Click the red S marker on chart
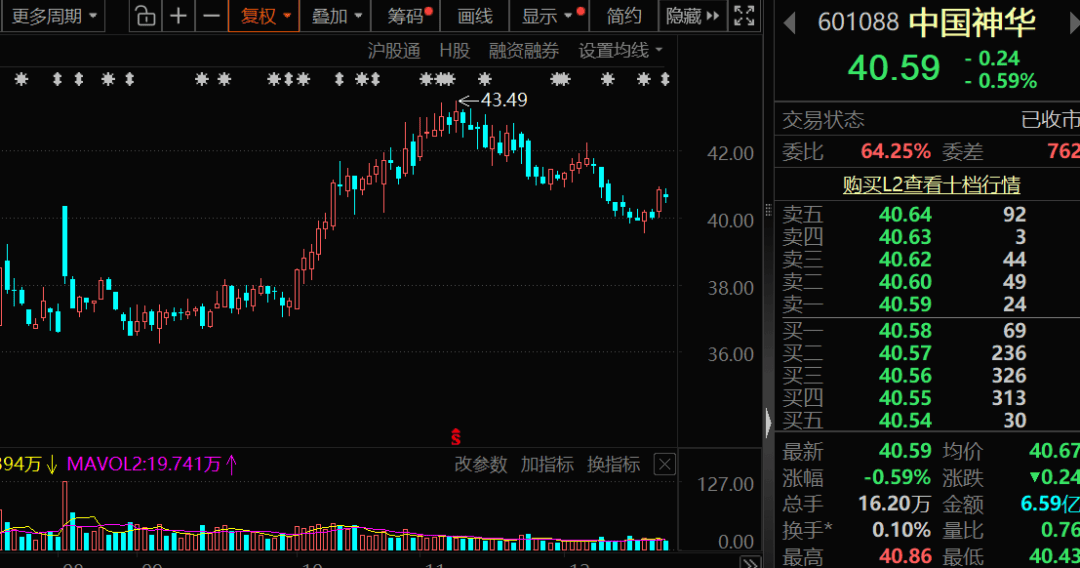This screenshot has height=568, width=1080. point(456,436)
